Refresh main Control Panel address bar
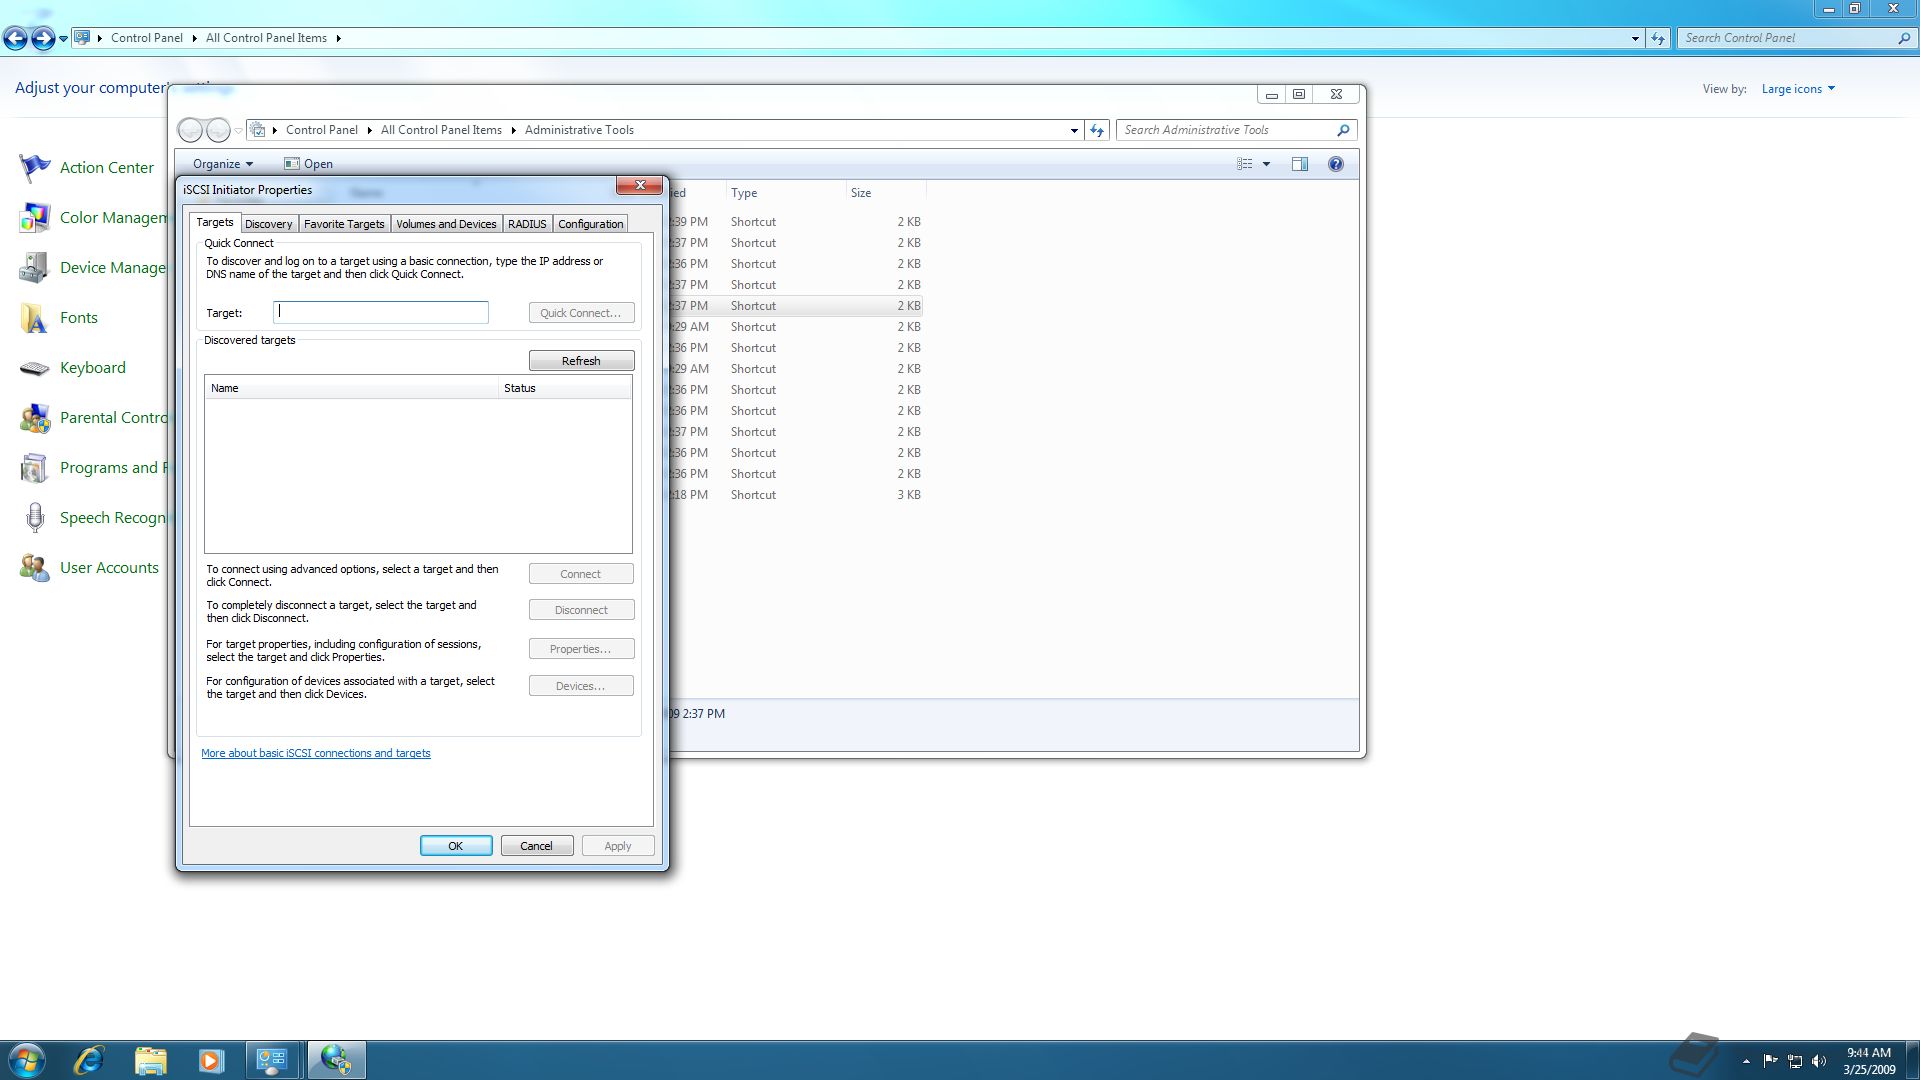This screenshot has width=1920, height=1080. pyautogui.click(x=1658, y=38)
